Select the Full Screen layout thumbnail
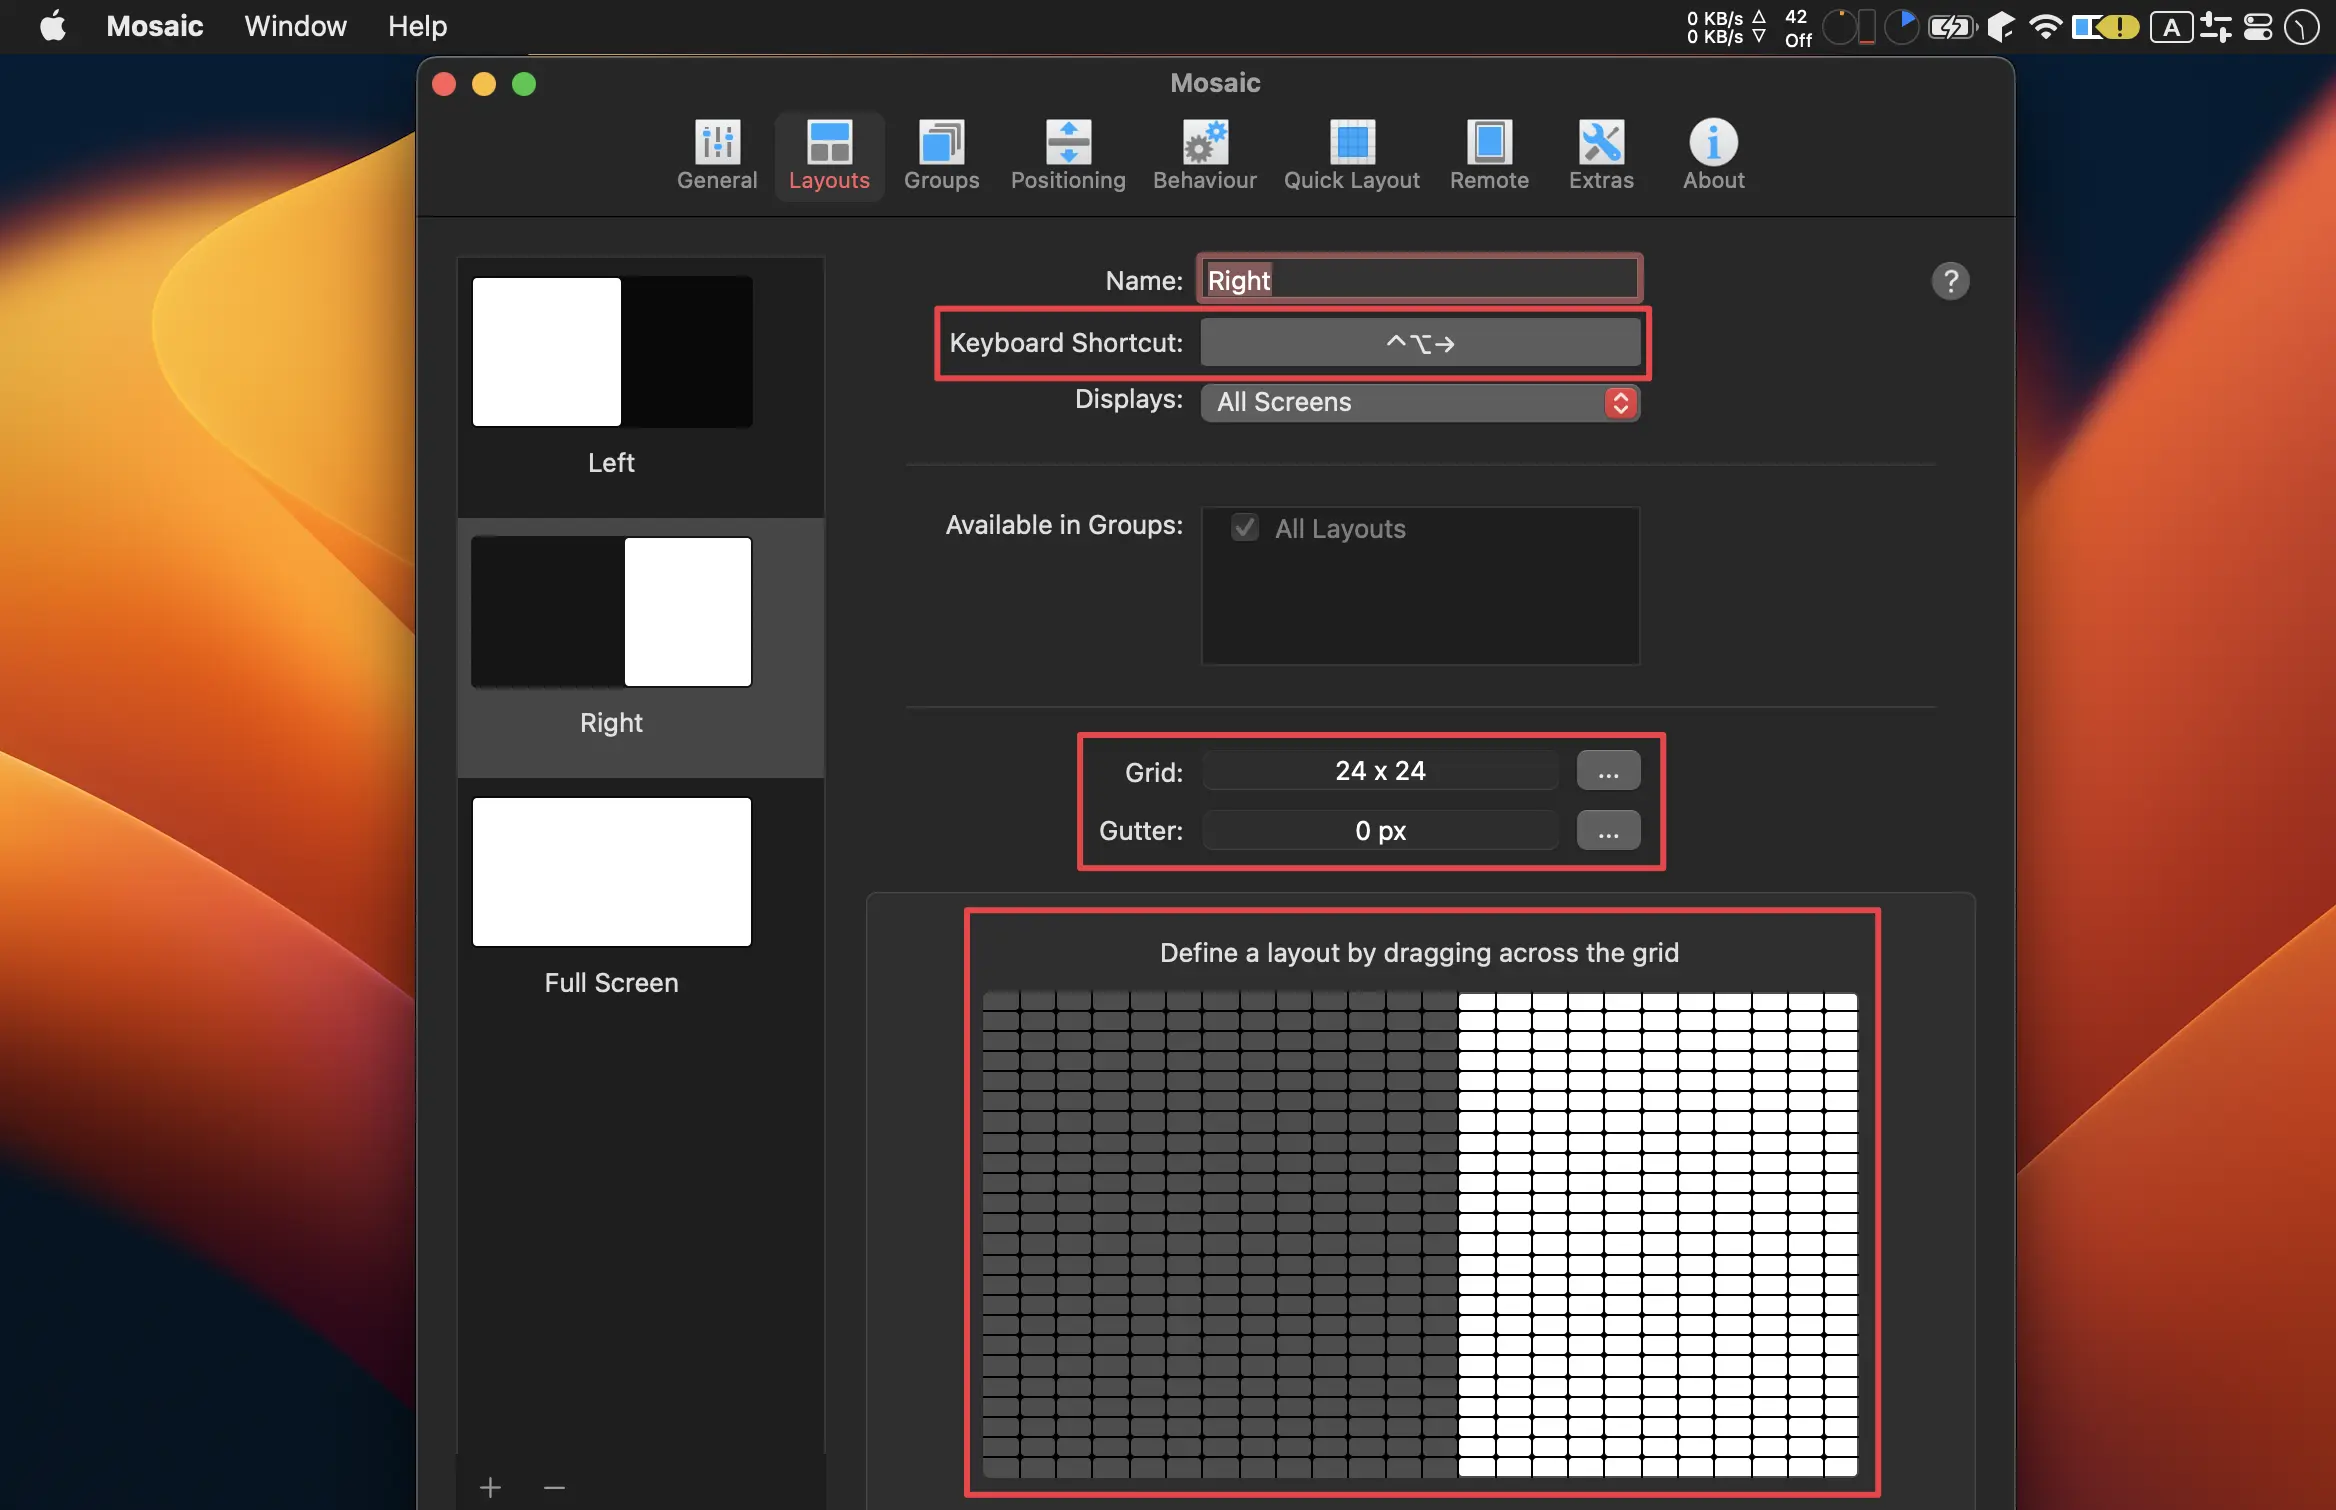The height and width of the screenshot is (1510, 2336). click(x=612, y=871)
